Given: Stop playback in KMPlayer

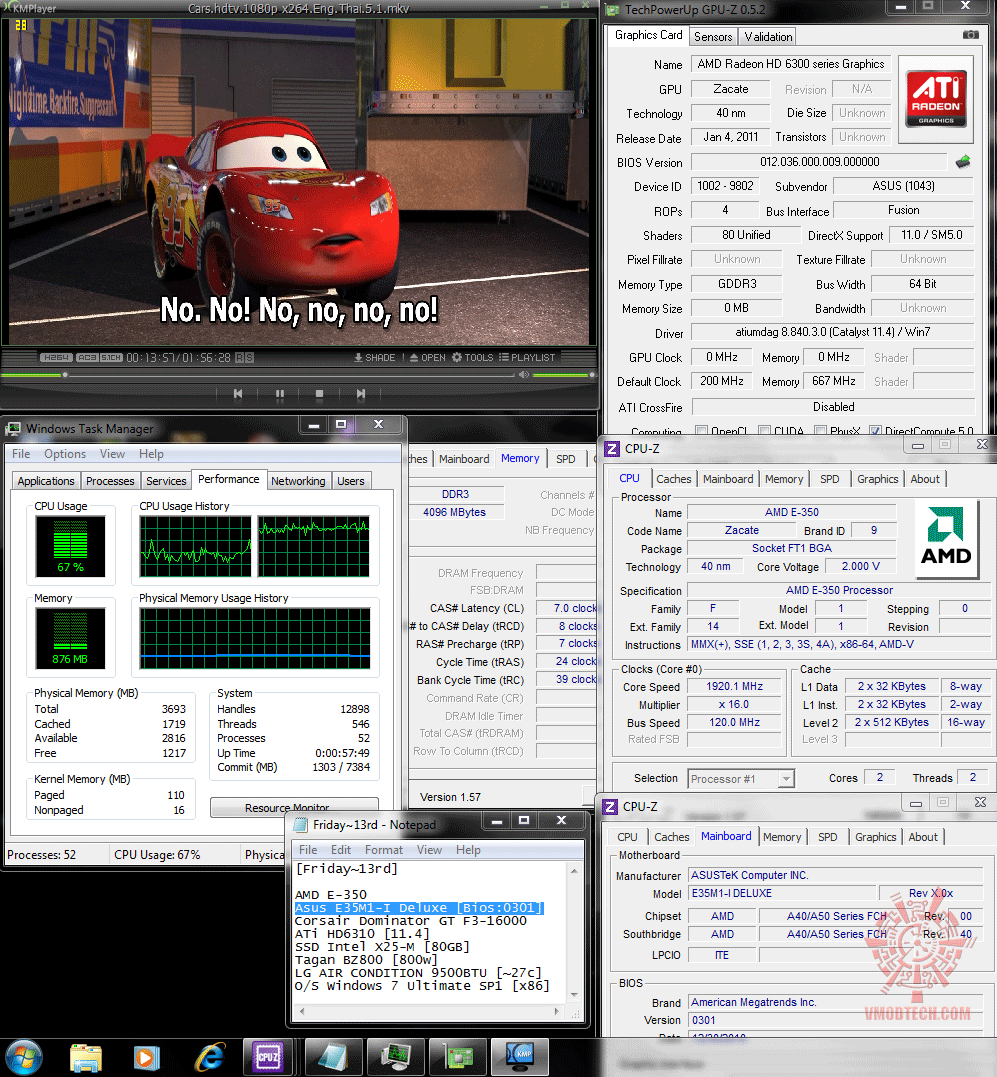Looking at the screenshot, I should point(319,394).
